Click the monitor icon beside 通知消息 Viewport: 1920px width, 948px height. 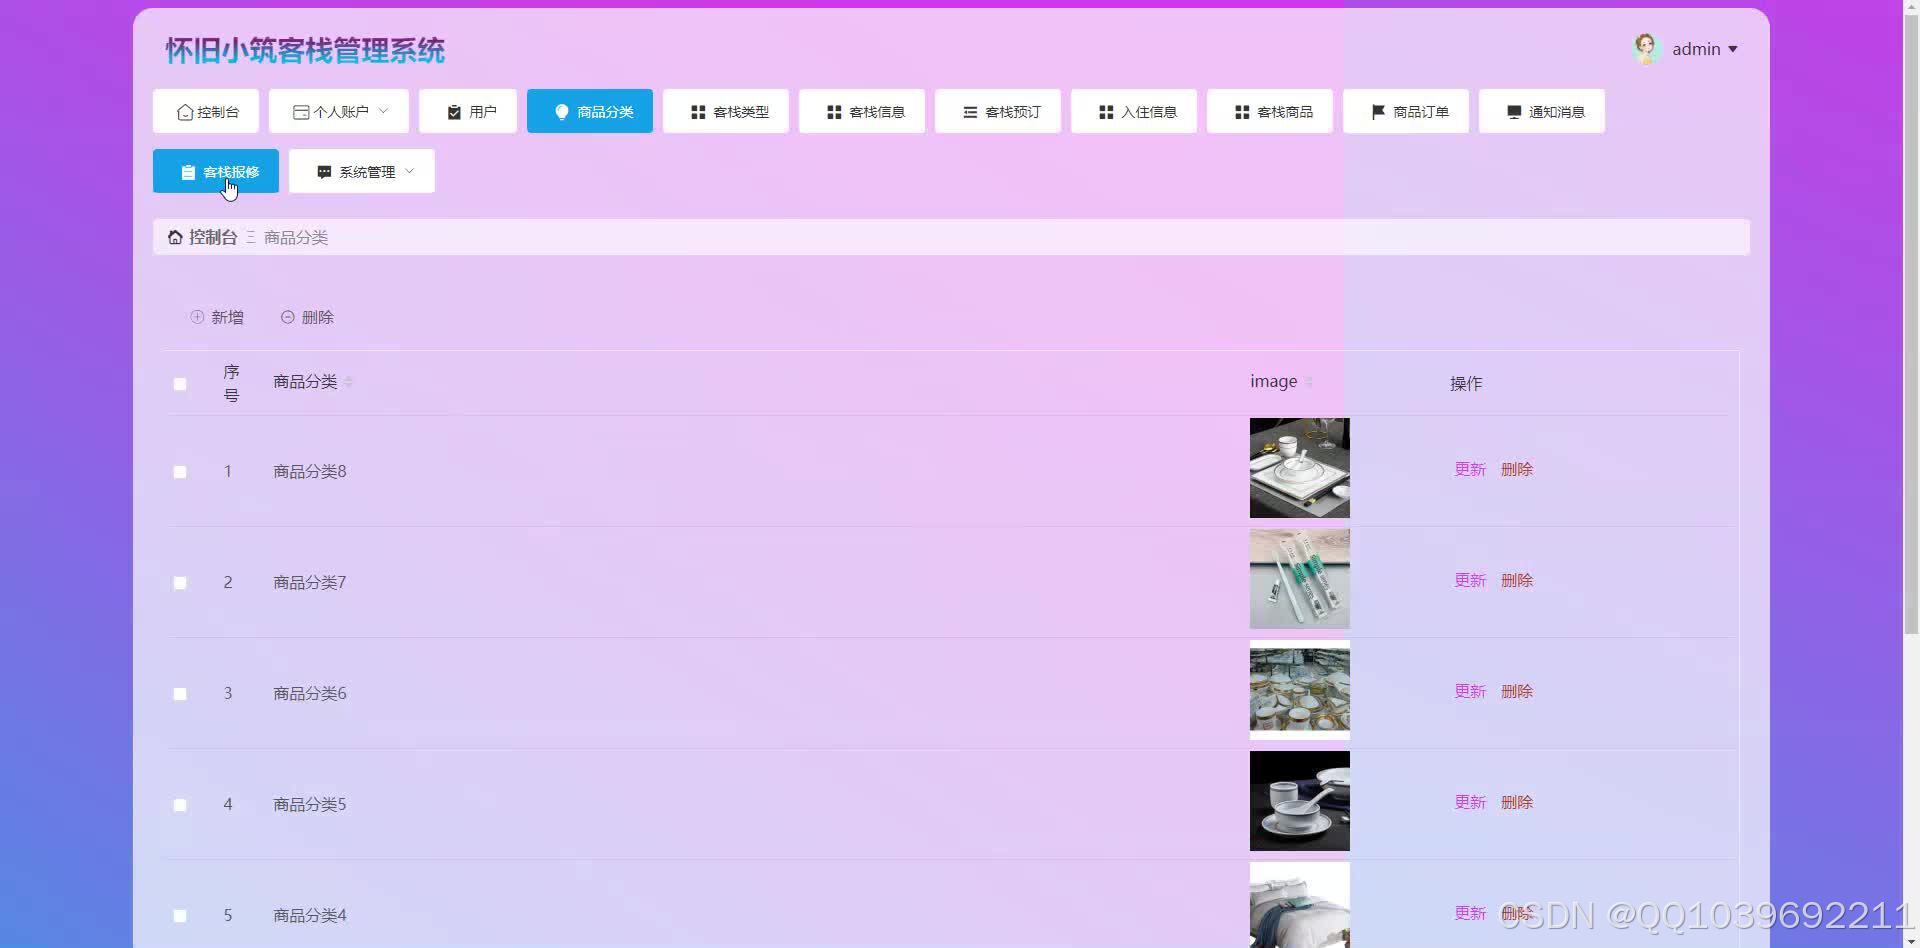point(1514,112)
